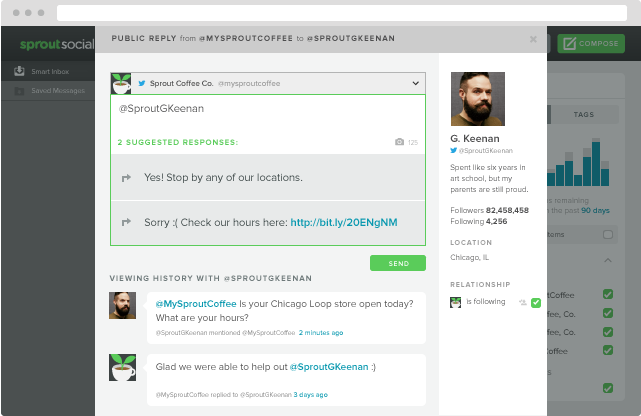Screen dimensions: 641x416
Task: Click the Send button
Action: (398, 263)
